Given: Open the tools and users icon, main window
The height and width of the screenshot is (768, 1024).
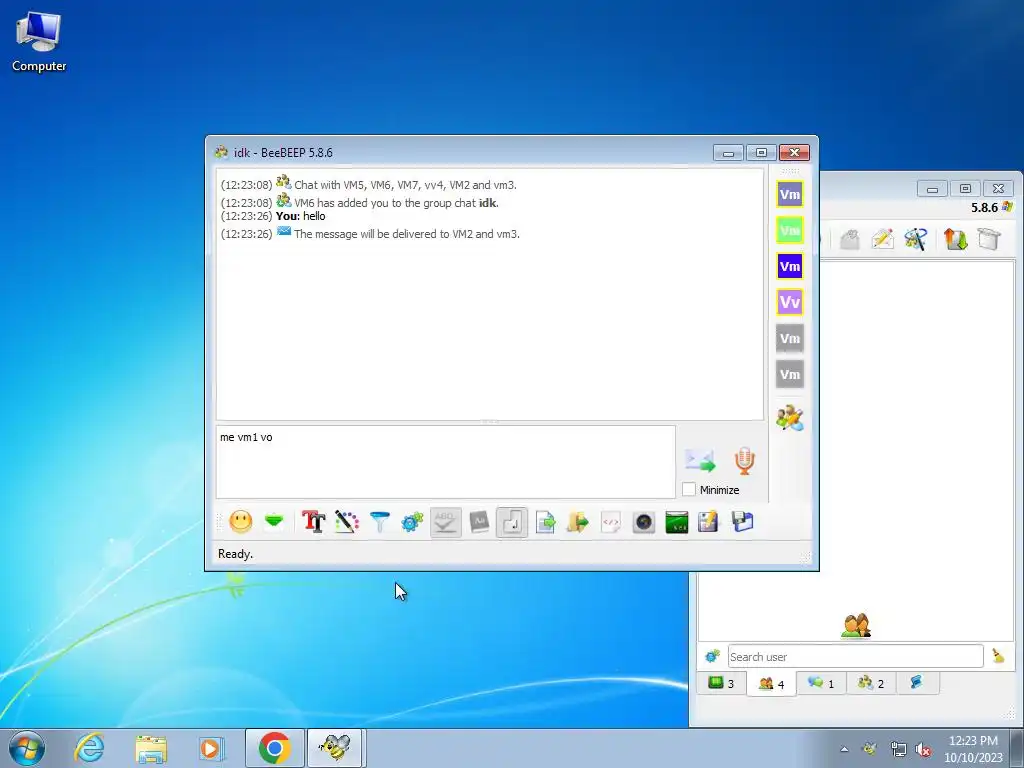Looking at the screenshot, I should click(x=916, y=240).
